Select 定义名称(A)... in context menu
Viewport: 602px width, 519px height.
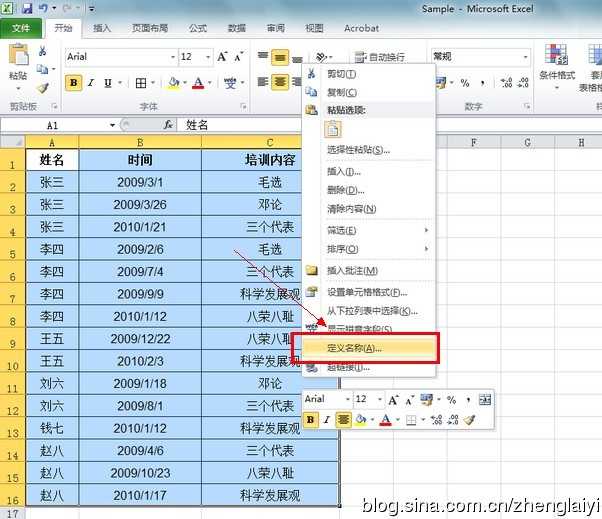click(369, 348)
